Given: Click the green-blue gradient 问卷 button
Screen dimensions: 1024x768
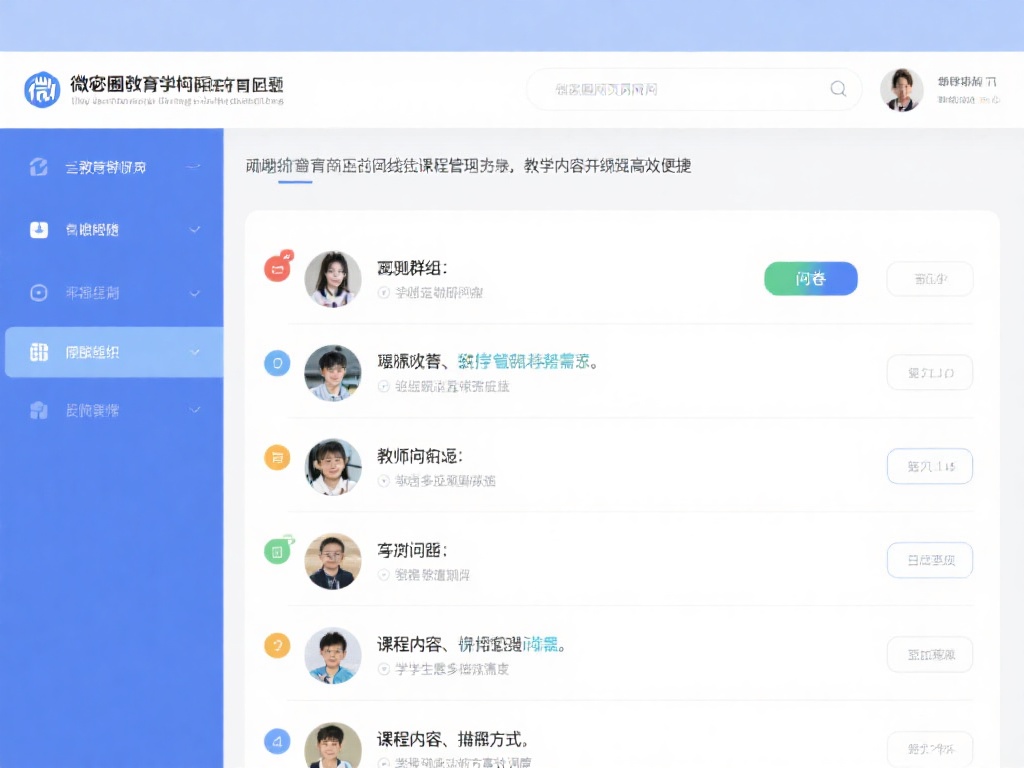Looking at the screenshot, I should click(810, 279).
